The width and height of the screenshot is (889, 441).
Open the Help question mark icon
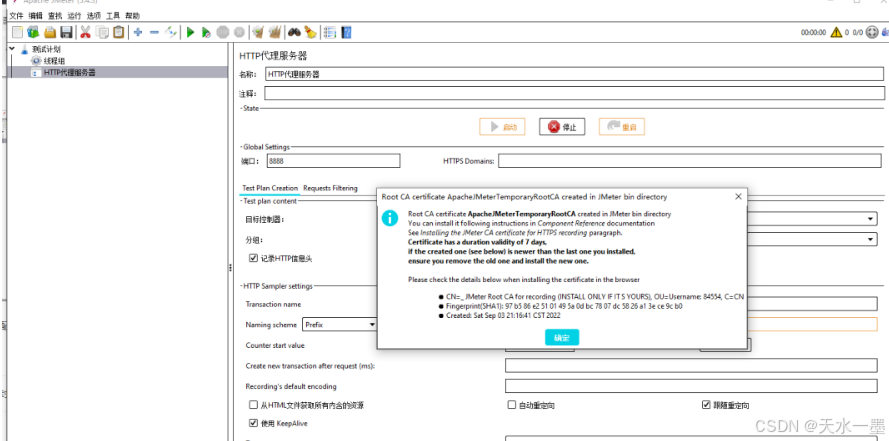pyautogui.click(x=346, y=33)
